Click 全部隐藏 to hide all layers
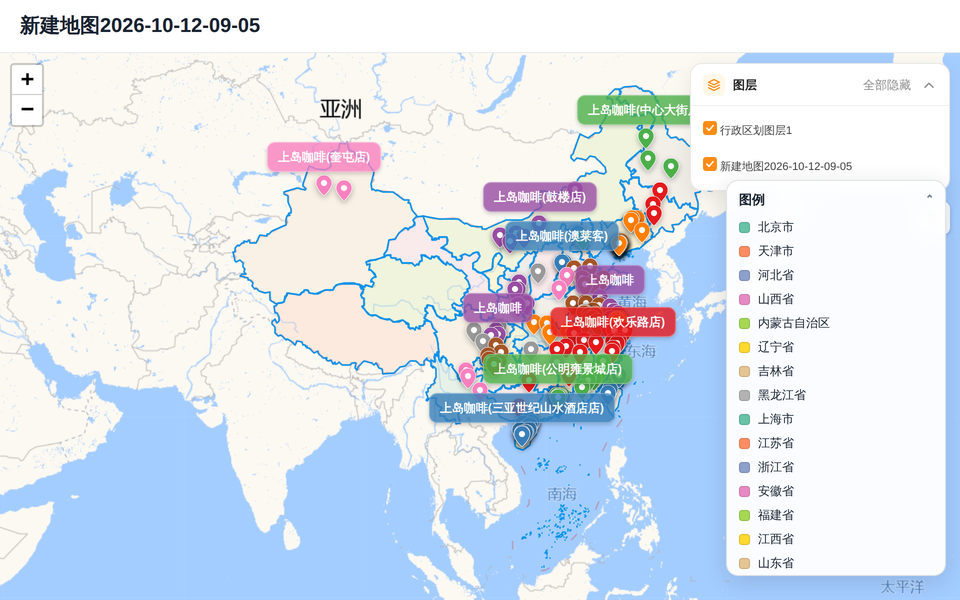This screenshot has width=960, height=600. tap(887, 85)
